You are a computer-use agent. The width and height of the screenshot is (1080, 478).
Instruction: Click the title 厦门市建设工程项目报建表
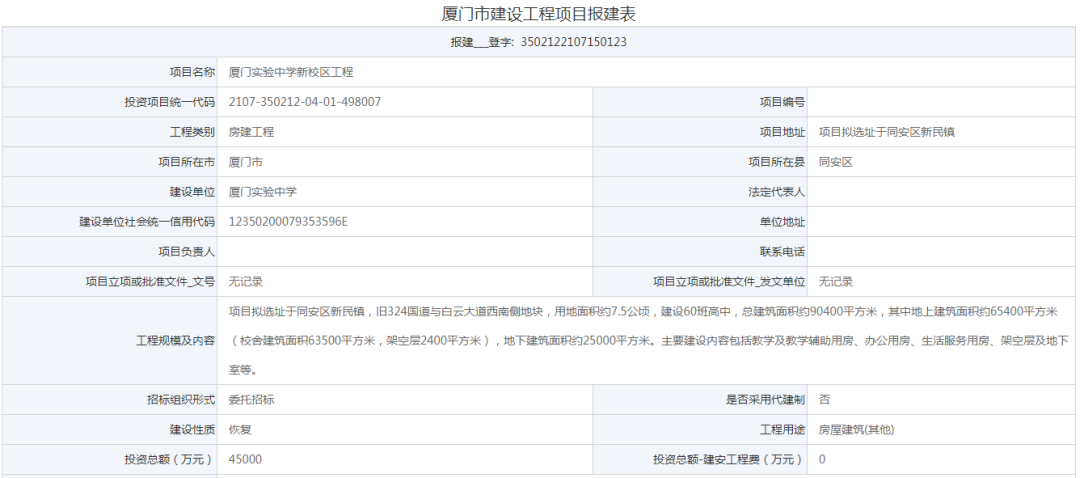[538, 13]
